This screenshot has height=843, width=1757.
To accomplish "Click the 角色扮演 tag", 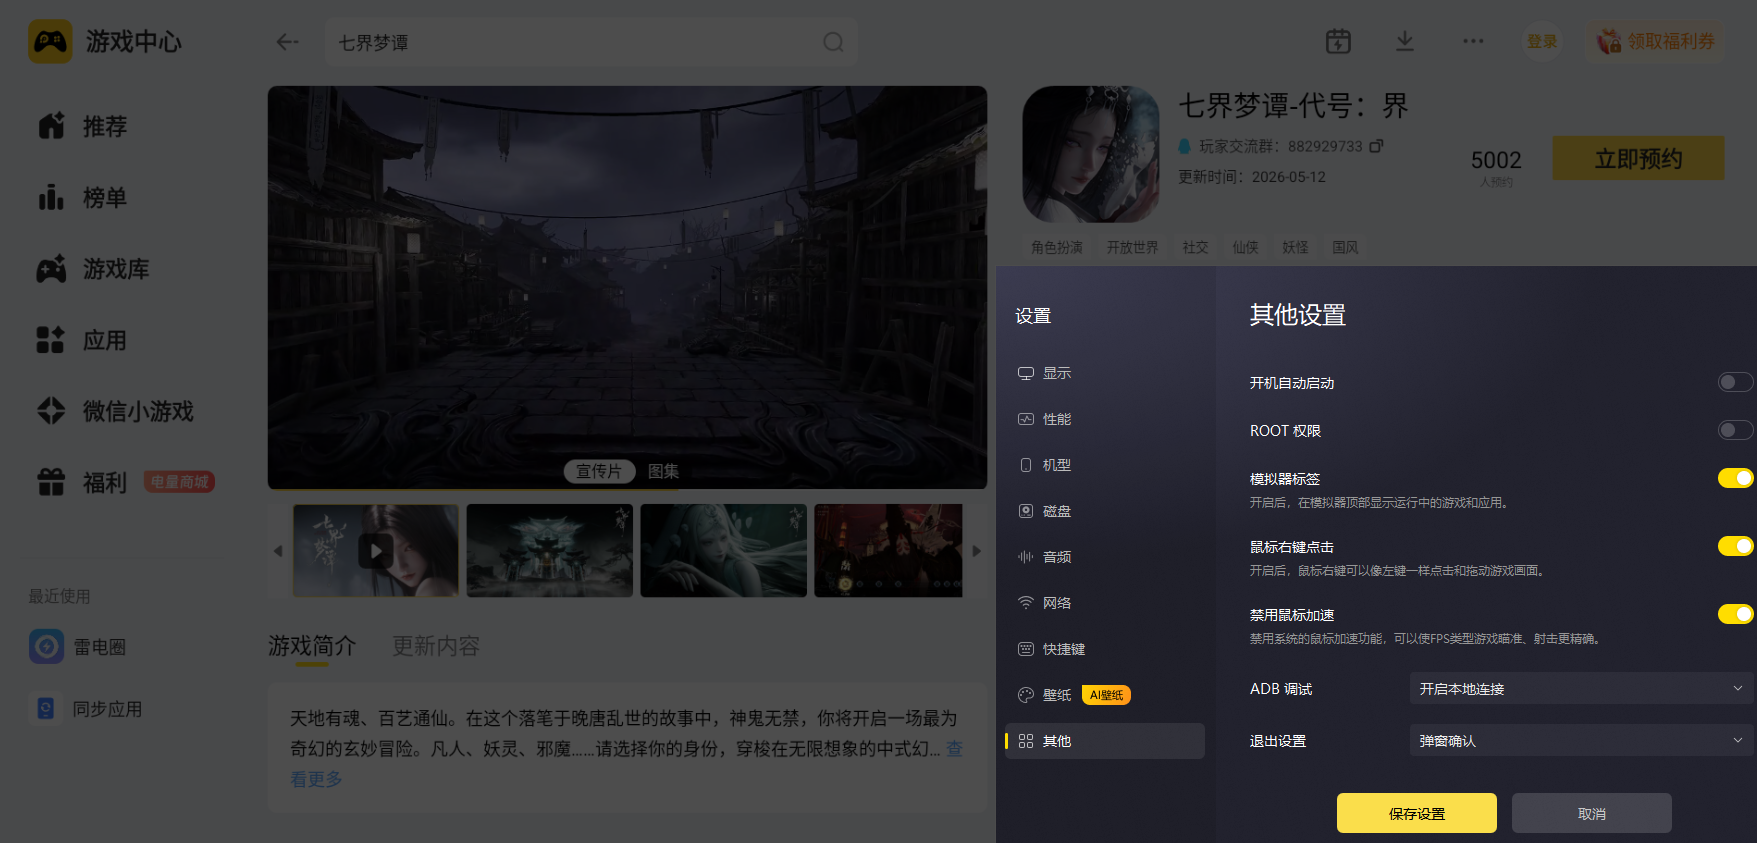I will (1057, 247).
